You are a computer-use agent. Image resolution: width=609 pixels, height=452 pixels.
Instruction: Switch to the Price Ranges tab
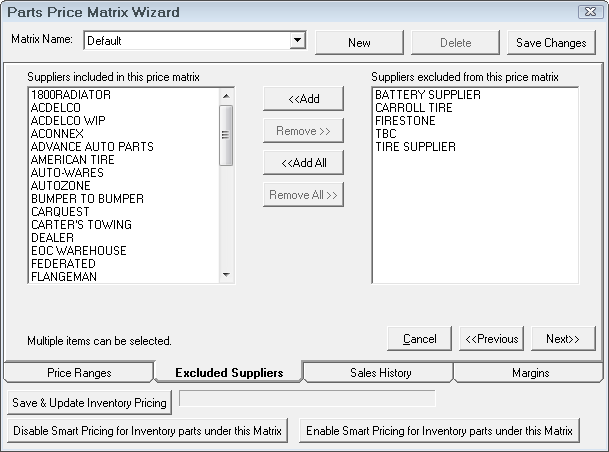[x=78, y=373]
